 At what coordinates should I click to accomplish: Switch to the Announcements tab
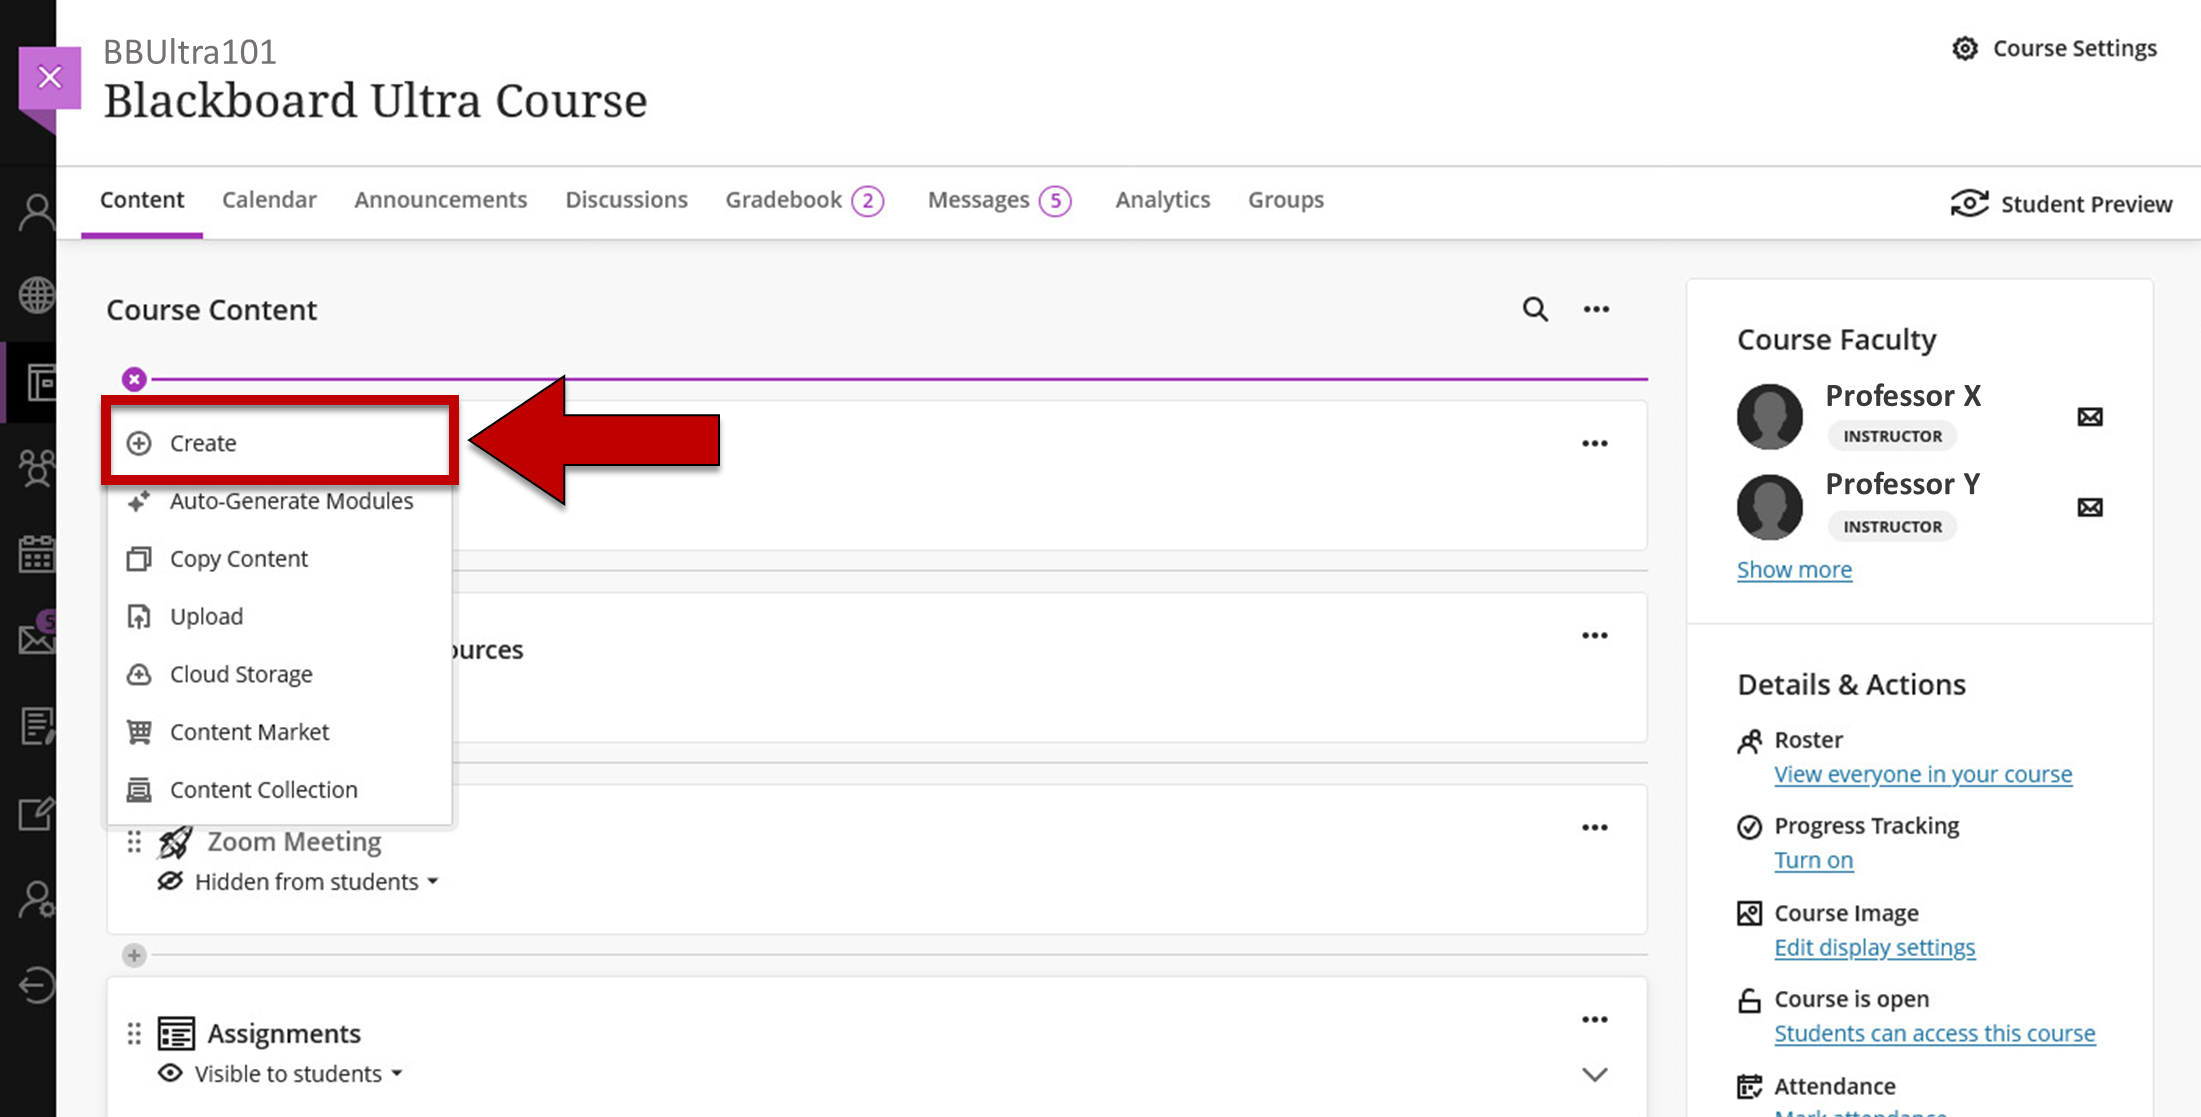[440, 200]
